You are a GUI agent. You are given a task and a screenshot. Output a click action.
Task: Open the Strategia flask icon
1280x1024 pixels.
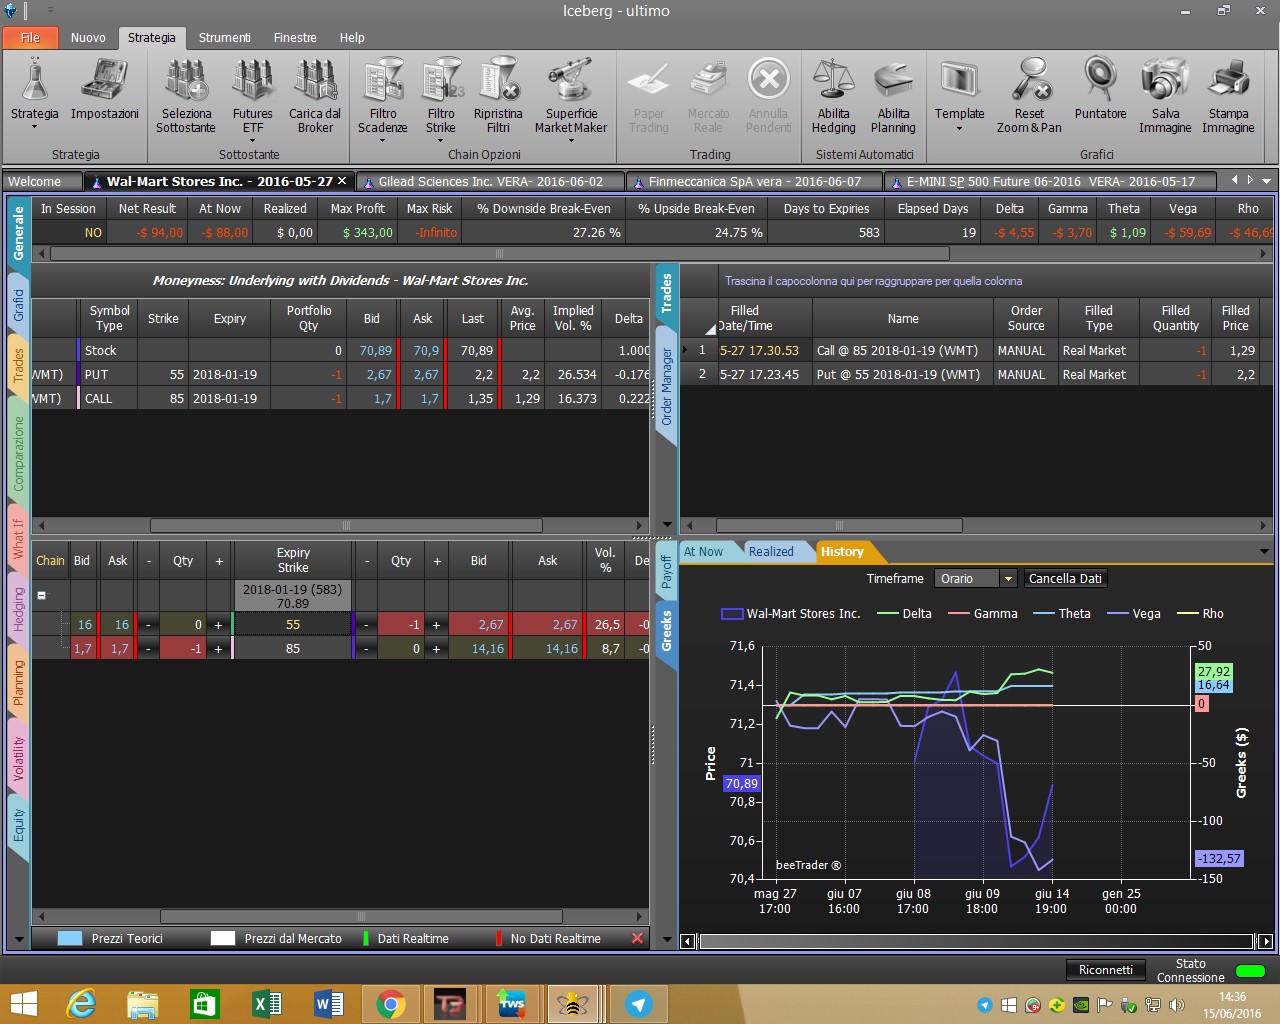click(35, 80)
